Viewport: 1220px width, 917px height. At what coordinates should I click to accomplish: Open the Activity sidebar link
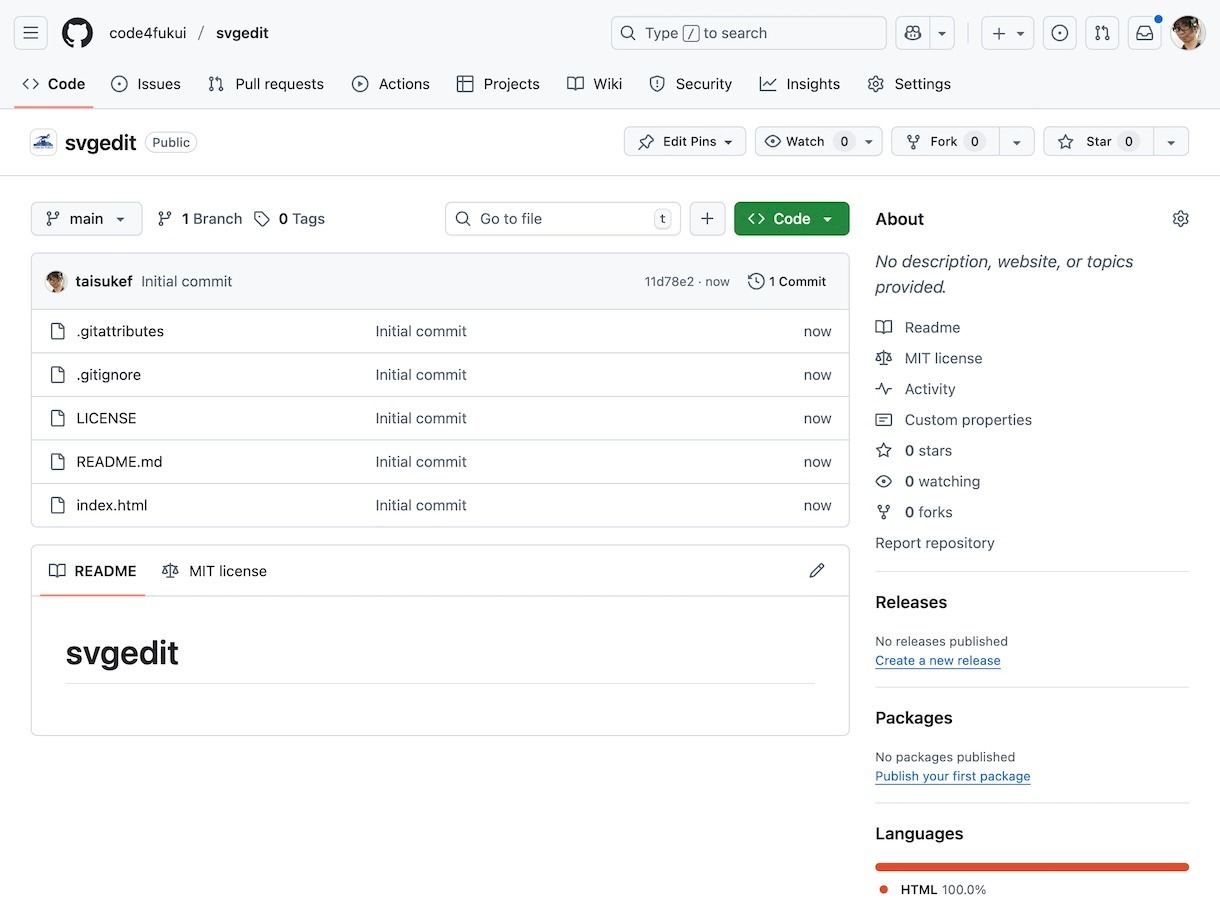(x=916, y=389)
